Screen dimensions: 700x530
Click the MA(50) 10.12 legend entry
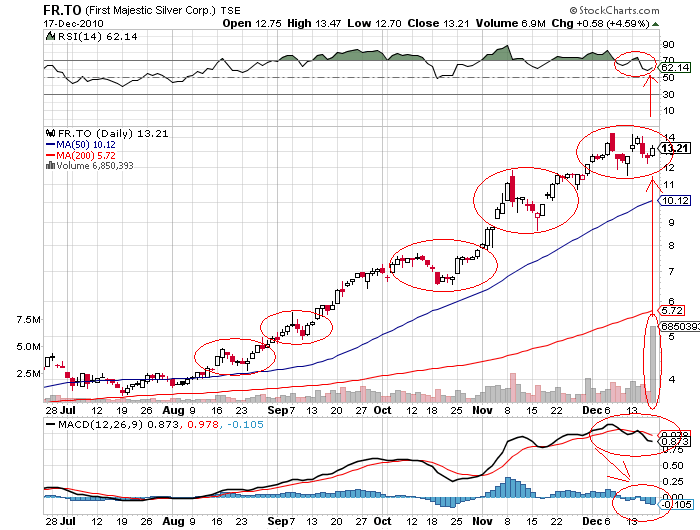(81, 145)
